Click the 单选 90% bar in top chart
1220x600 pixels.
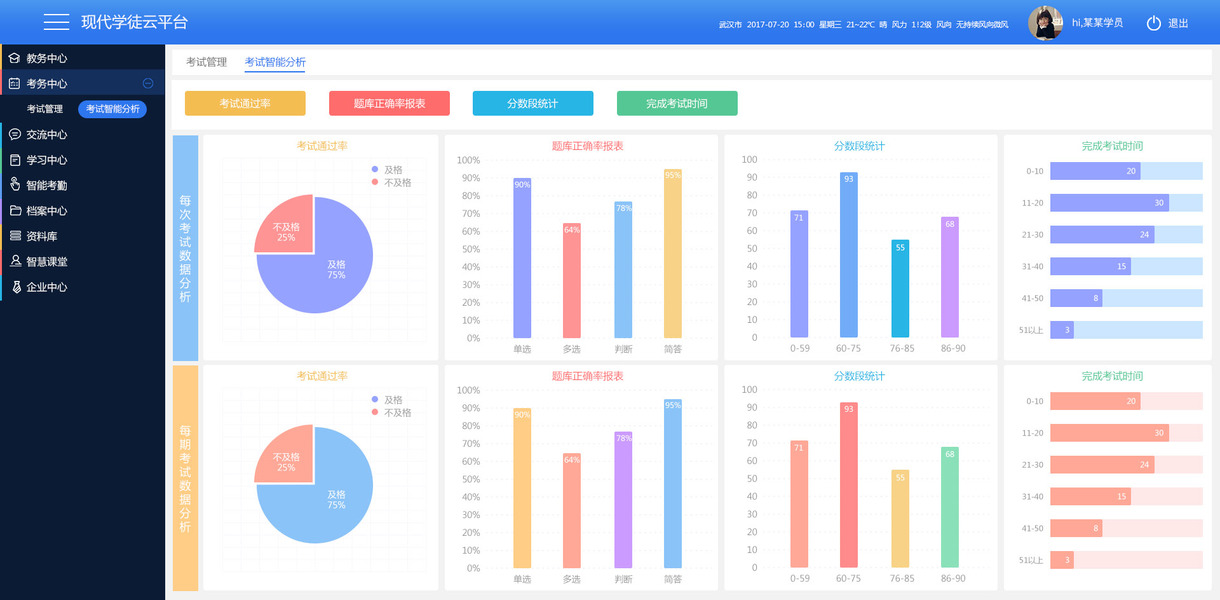coord(522,258)
